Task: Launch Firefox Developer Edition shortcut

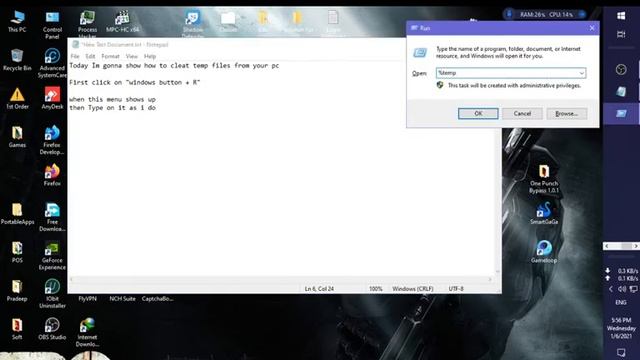Action: pyautogui.click(x=52, y=140)
